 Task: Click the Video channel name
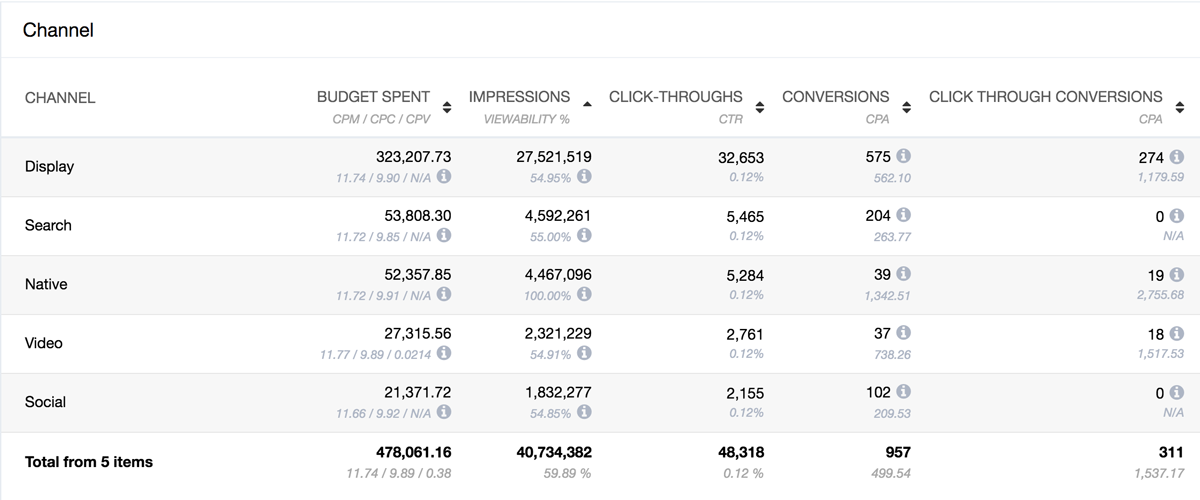[44, 343]
